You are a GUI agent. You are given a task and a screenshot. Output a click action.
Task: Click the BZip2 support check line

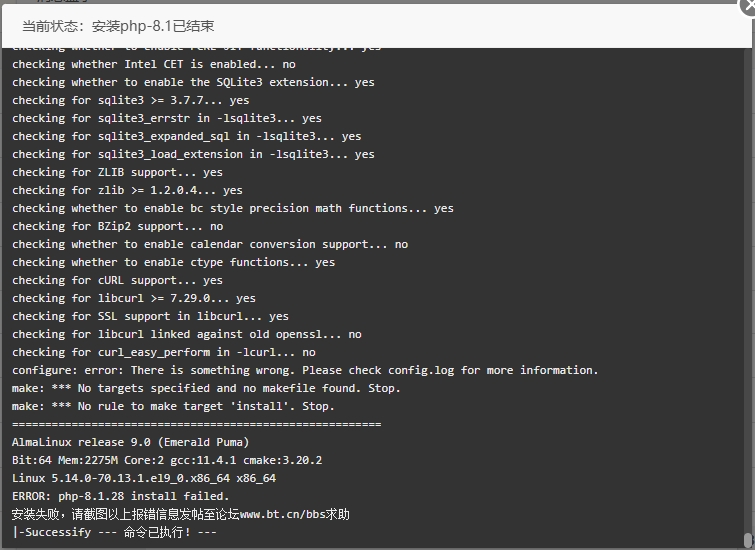point(117,226)
